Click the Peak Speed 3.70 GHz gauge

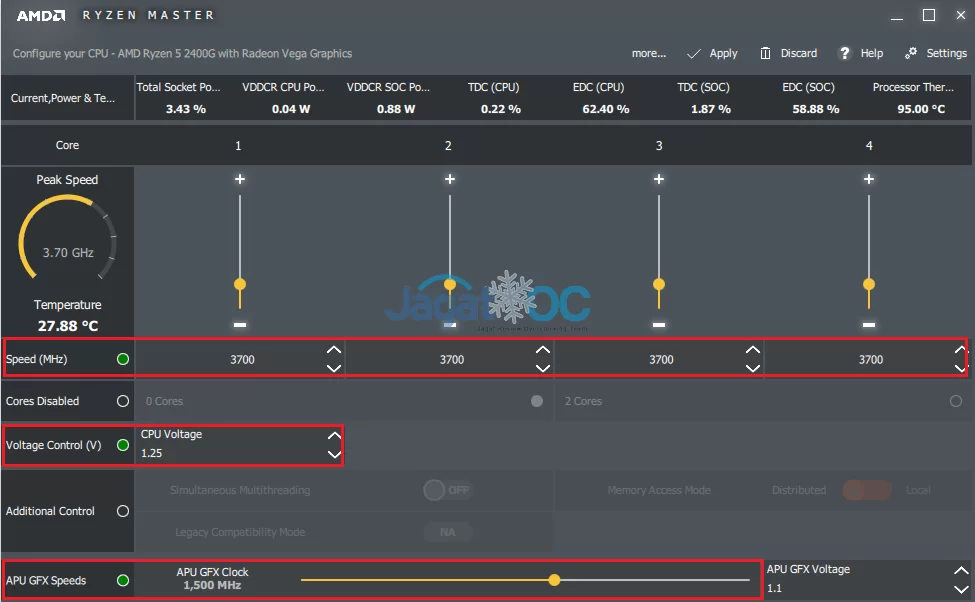click(67, 239)
